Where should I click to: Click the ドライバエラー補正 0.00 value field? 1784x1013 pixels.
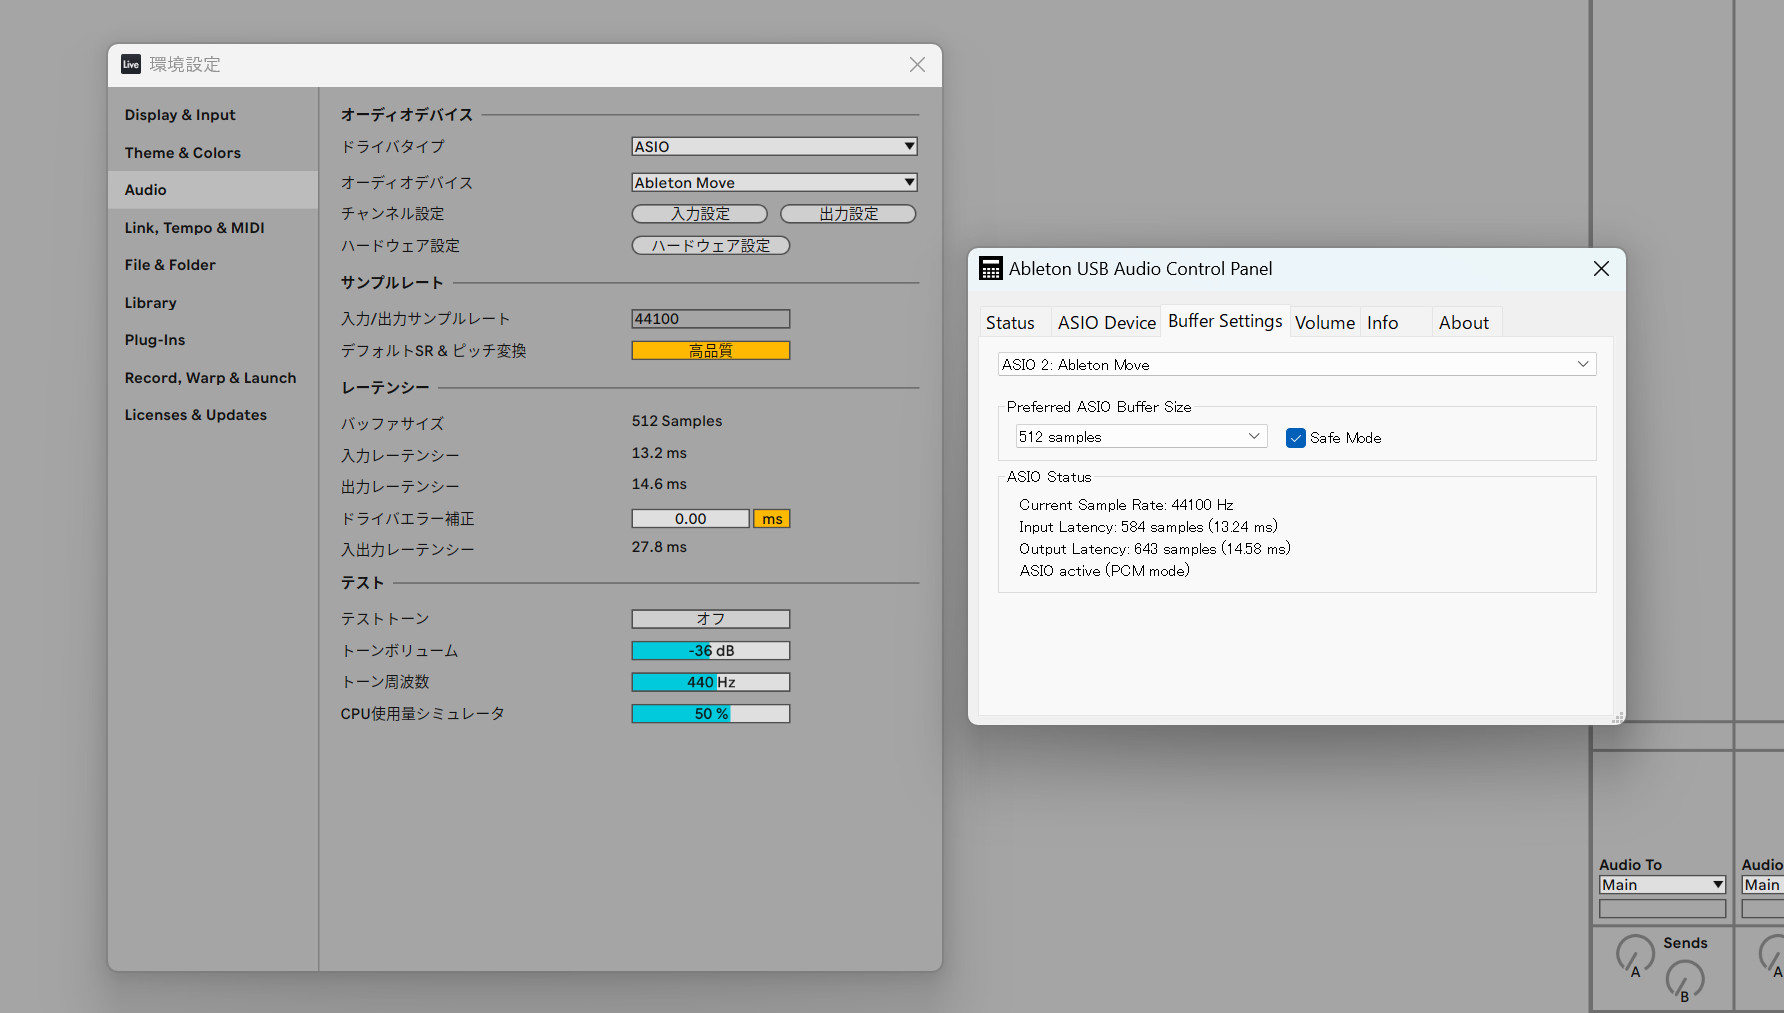(x=690, y=519)
